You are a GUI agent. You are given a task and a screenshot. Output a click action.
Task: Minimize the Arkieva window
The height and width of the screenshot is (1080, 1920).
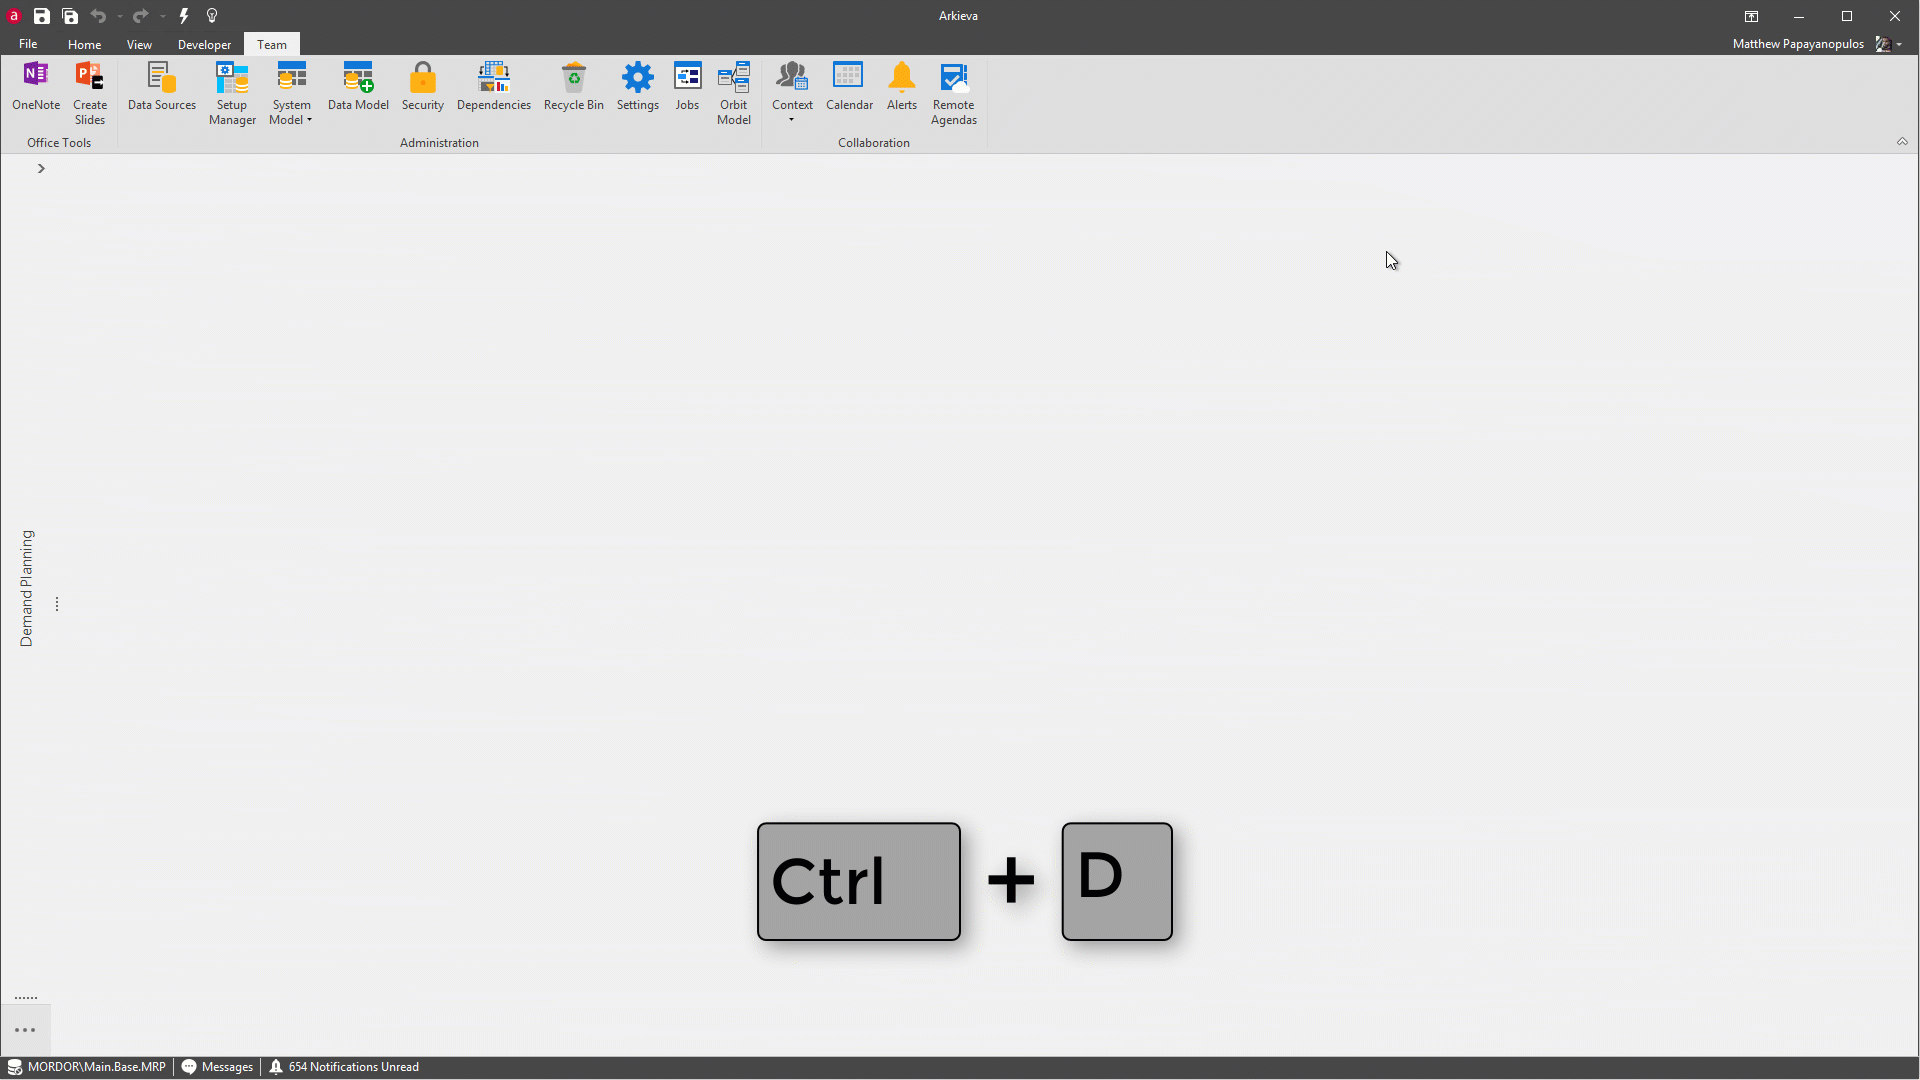click(x=1799, y=16)
